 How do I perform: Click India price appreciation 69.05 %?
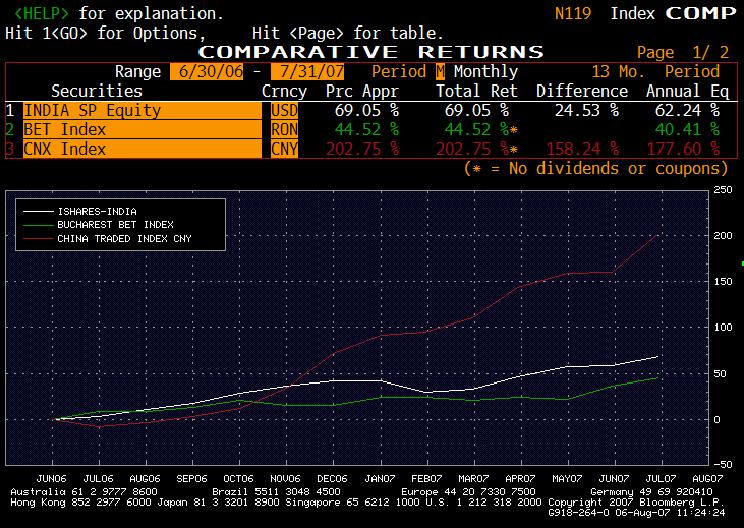[x=367, y=111]
